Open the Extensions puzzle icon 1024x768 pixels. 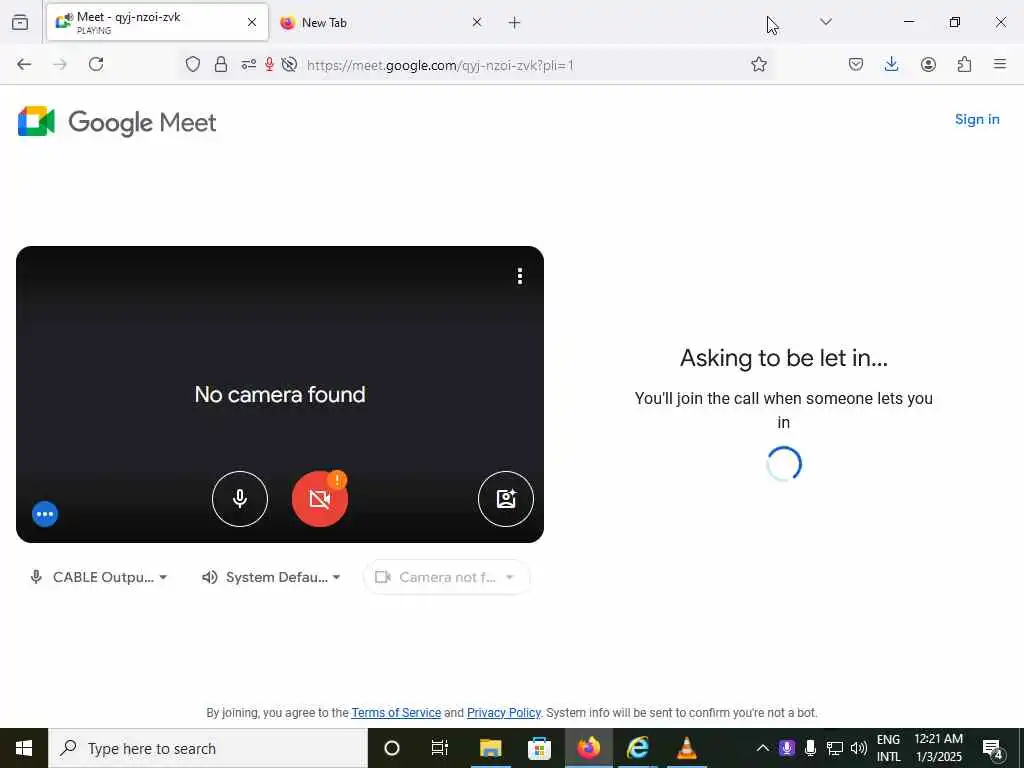(x=964, y=64)
